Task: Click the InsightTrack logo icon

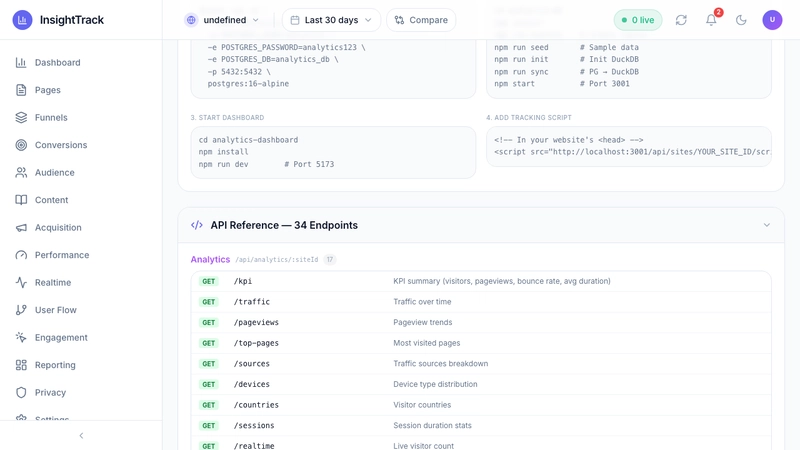Action: pyautogui.click(x=22, y=20)
